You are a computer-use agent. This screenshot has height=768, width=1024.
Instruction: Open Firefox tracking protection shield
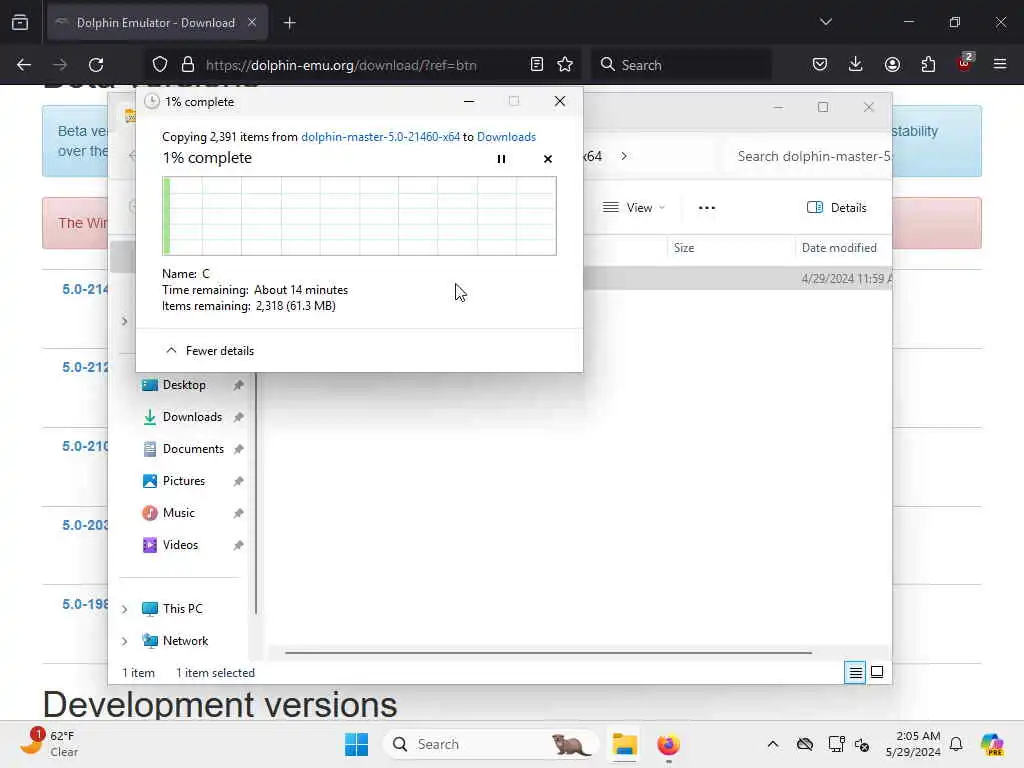(160, 65)
